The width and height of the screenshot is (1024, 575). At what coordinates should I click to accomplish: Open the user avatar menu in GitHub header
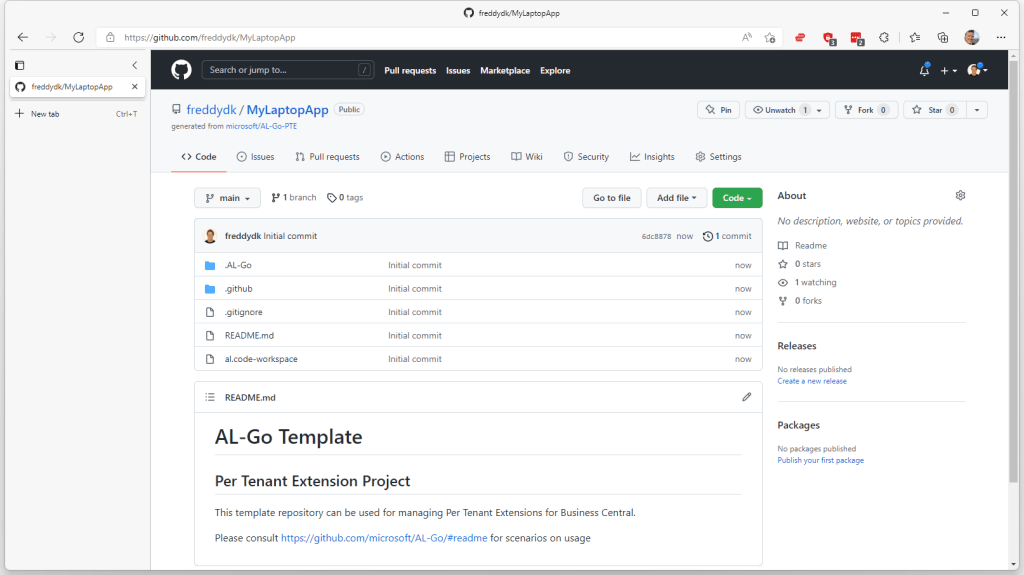pyautogui.click(x=977, y=70)
